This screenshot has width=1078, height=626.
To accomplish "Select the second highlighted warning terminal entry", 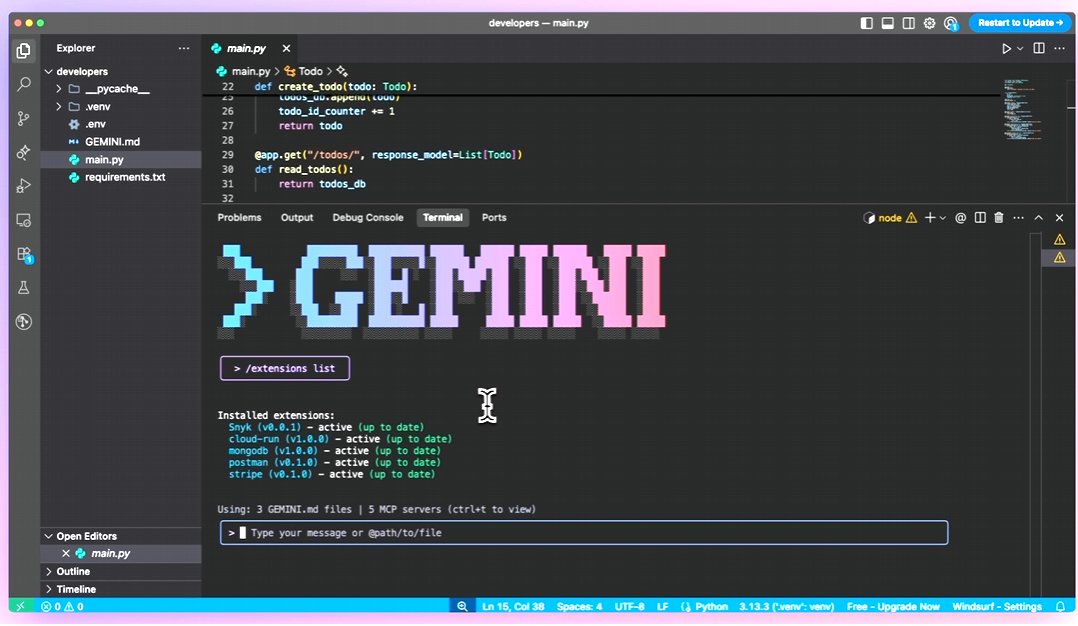I will click(x=1059, y=258).
